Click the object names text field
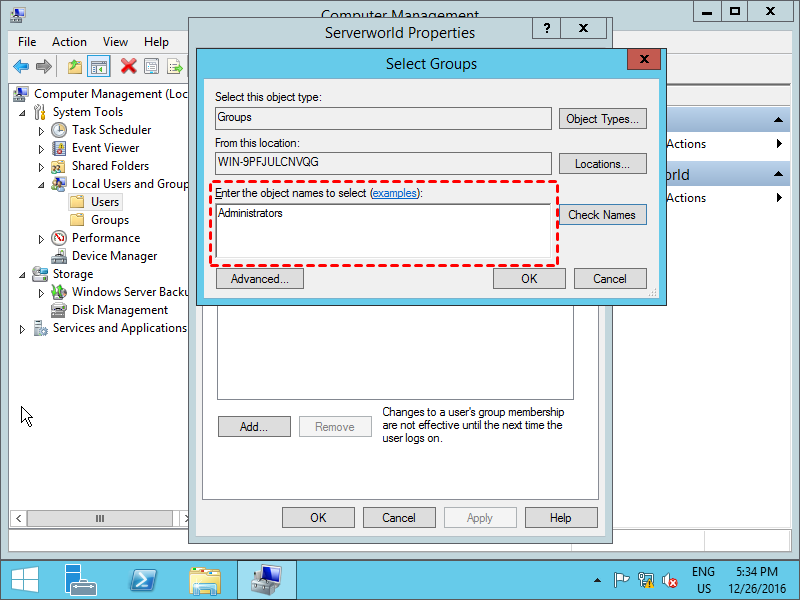The width and height of the screenshot is (800, 600). (x=383, y=234)
